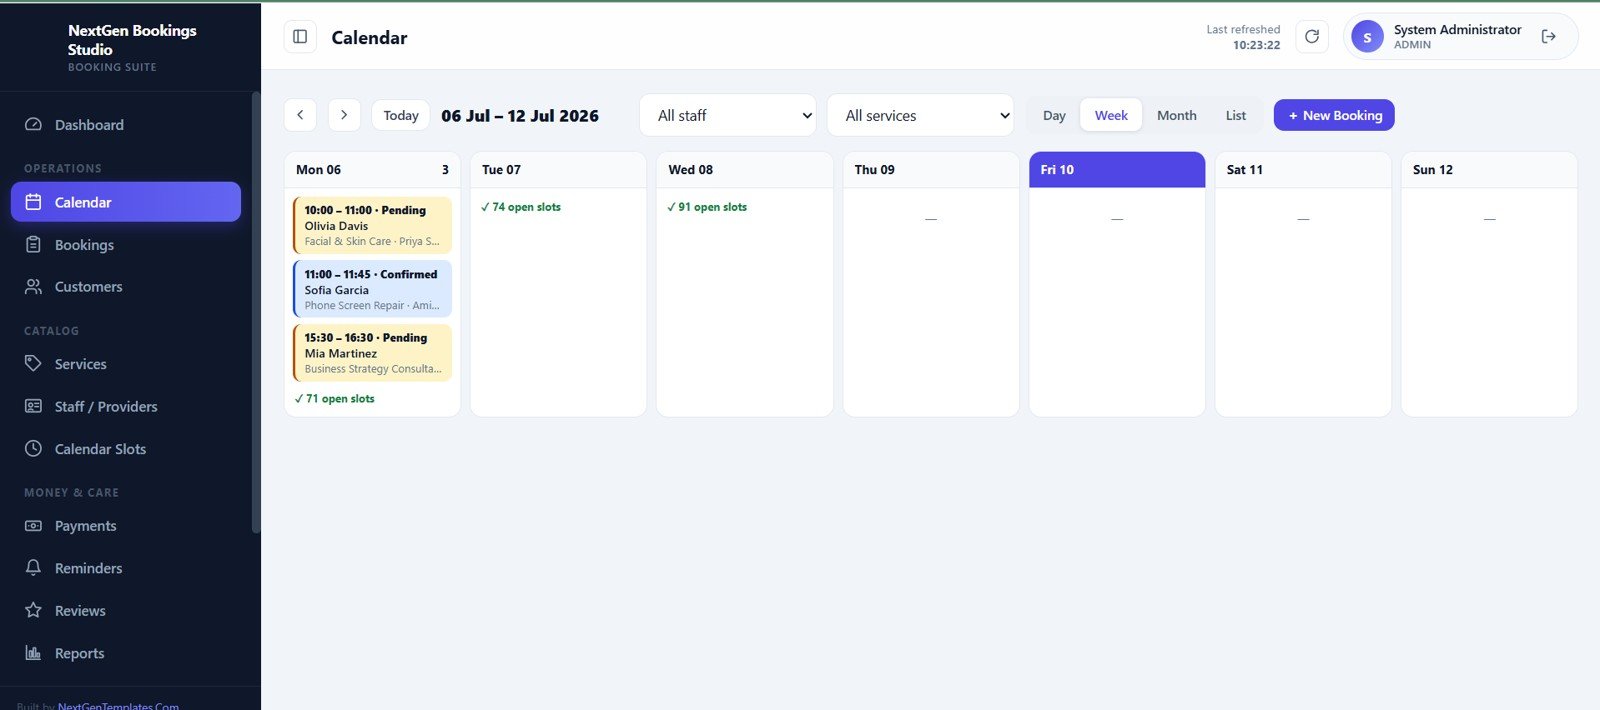1600x710 pixels.
Task: Open the All staff dropdown
Action: pos(728,115)
